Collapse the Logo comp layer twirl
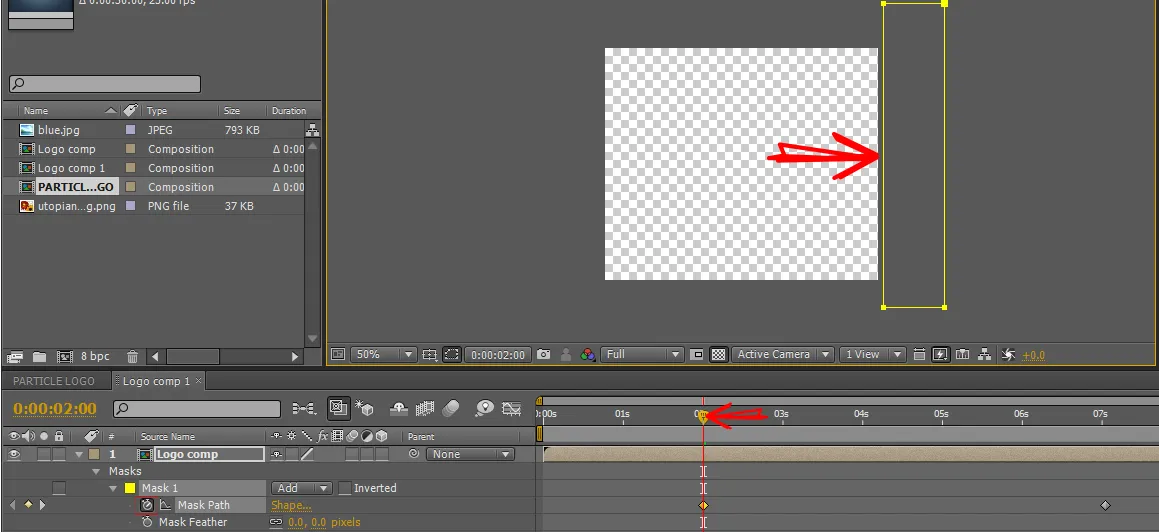1159x532 pixels. pyautogui.click(x=79, y=454)
